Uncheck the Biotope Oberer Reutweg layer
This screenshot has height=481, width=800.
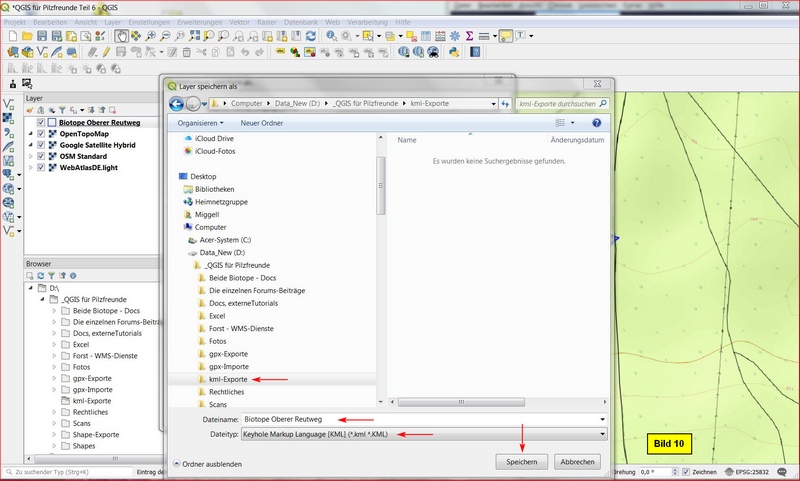coord(41,122)
